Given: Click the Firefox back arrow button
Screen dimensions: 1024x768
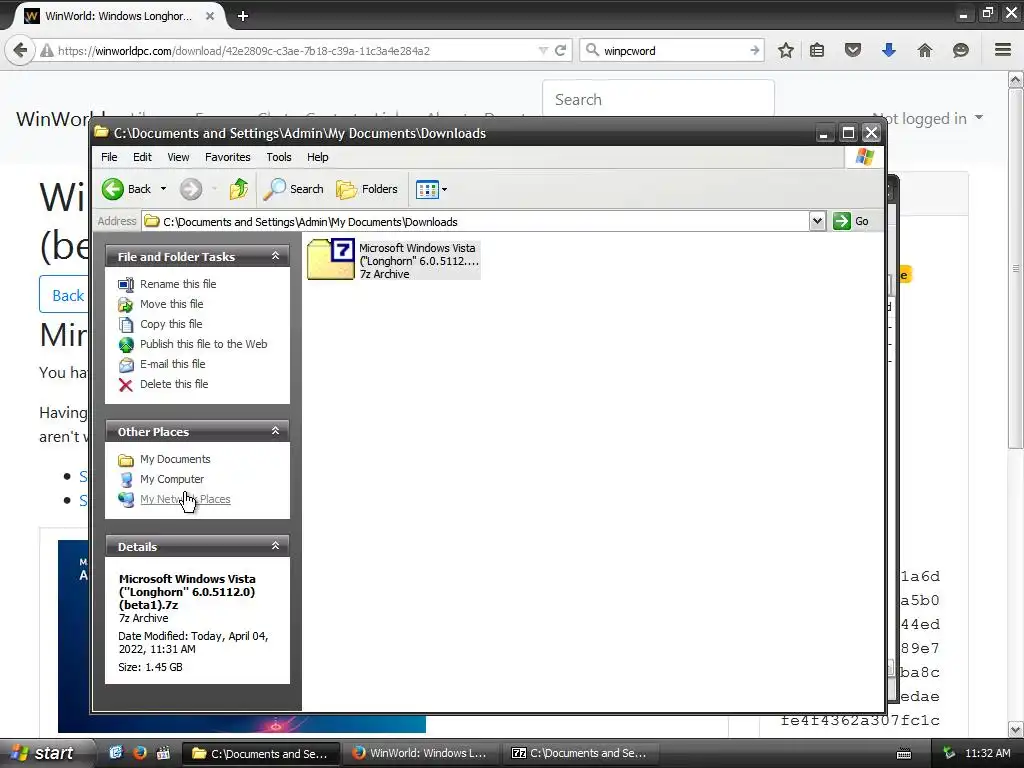Looking at the screenshot, I should point(20,50).
